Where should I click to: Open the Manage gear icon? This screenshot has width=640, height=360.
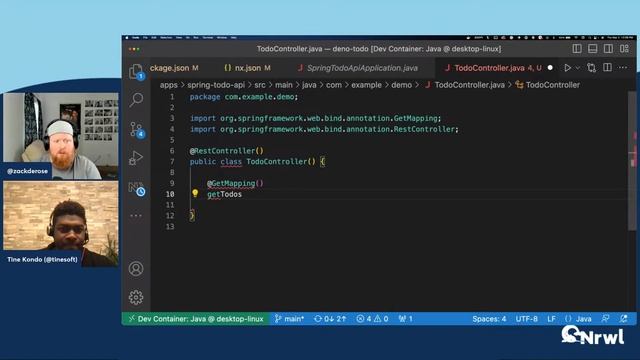click(x=136, y=297)
